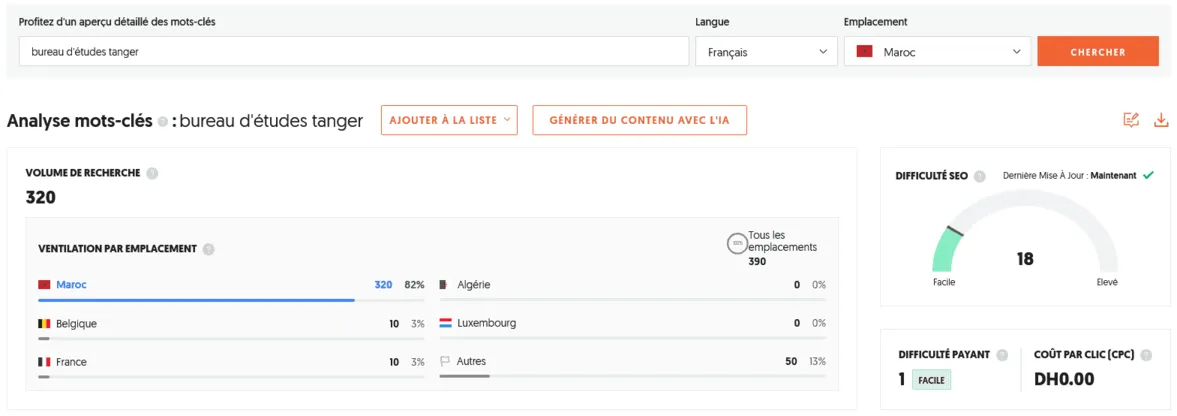Click the SEO difficulty score 18
This screenshot has height=416, width=1177.
1025,259
